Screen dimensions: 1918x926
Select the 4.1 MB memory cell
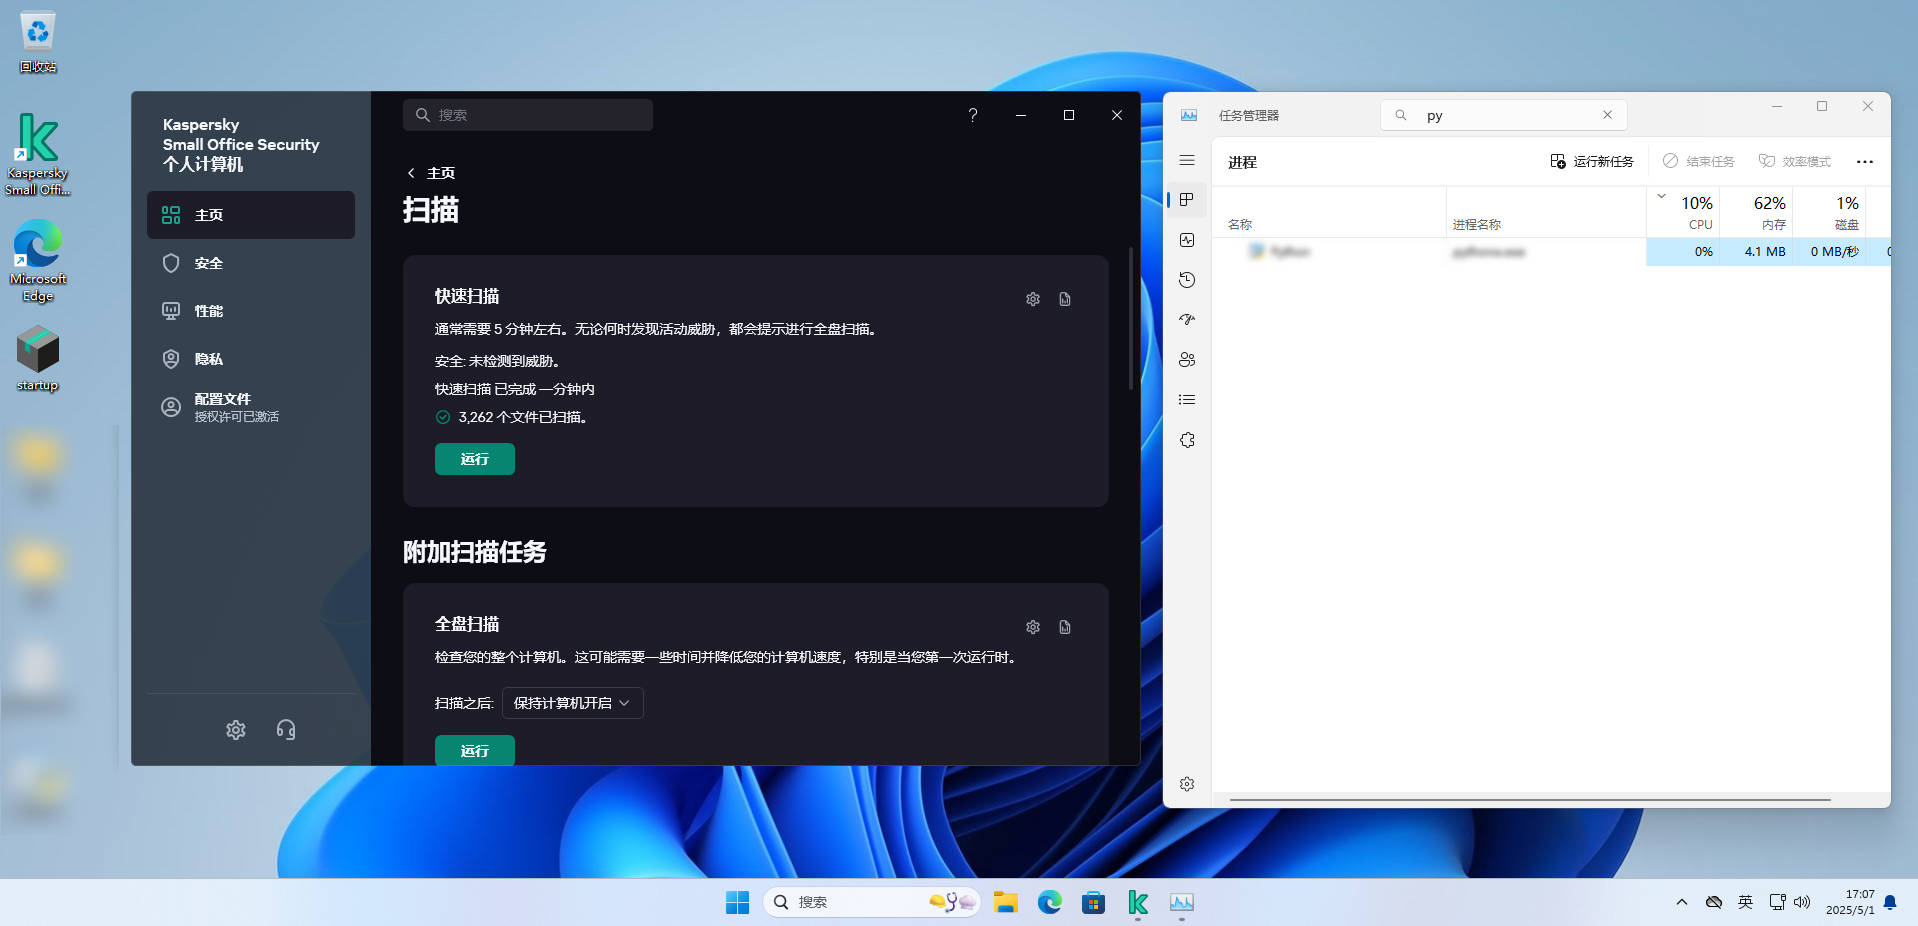click(1756, 252)
